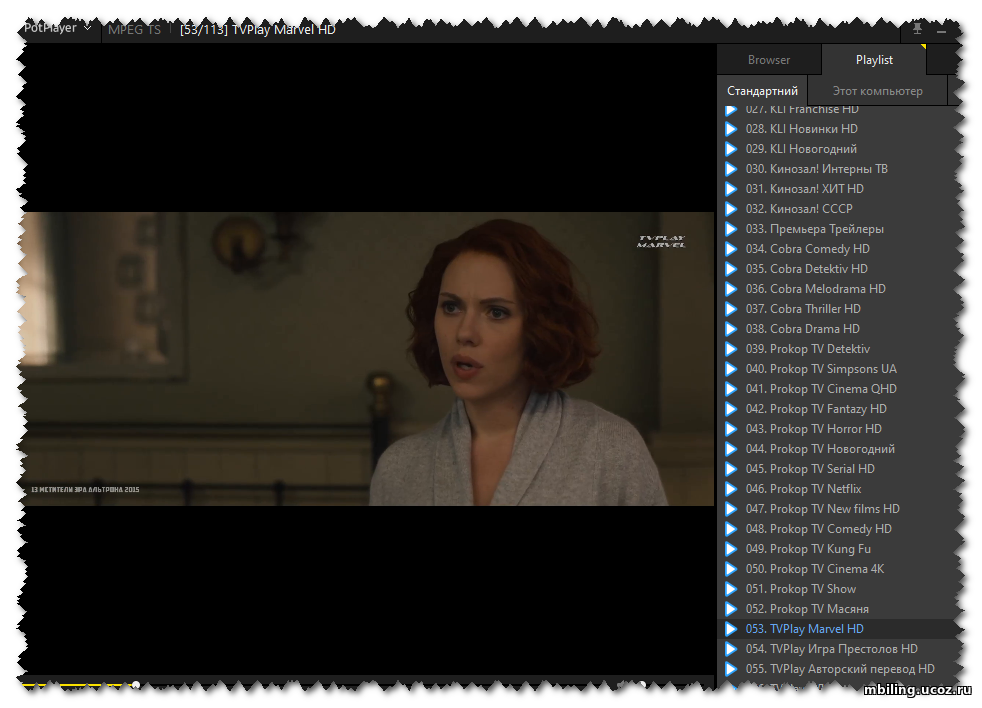This screenshot has height=708, width=982.
Task: Open the PotPlayer main menu dropdown
Action: [x=58, y=28]
